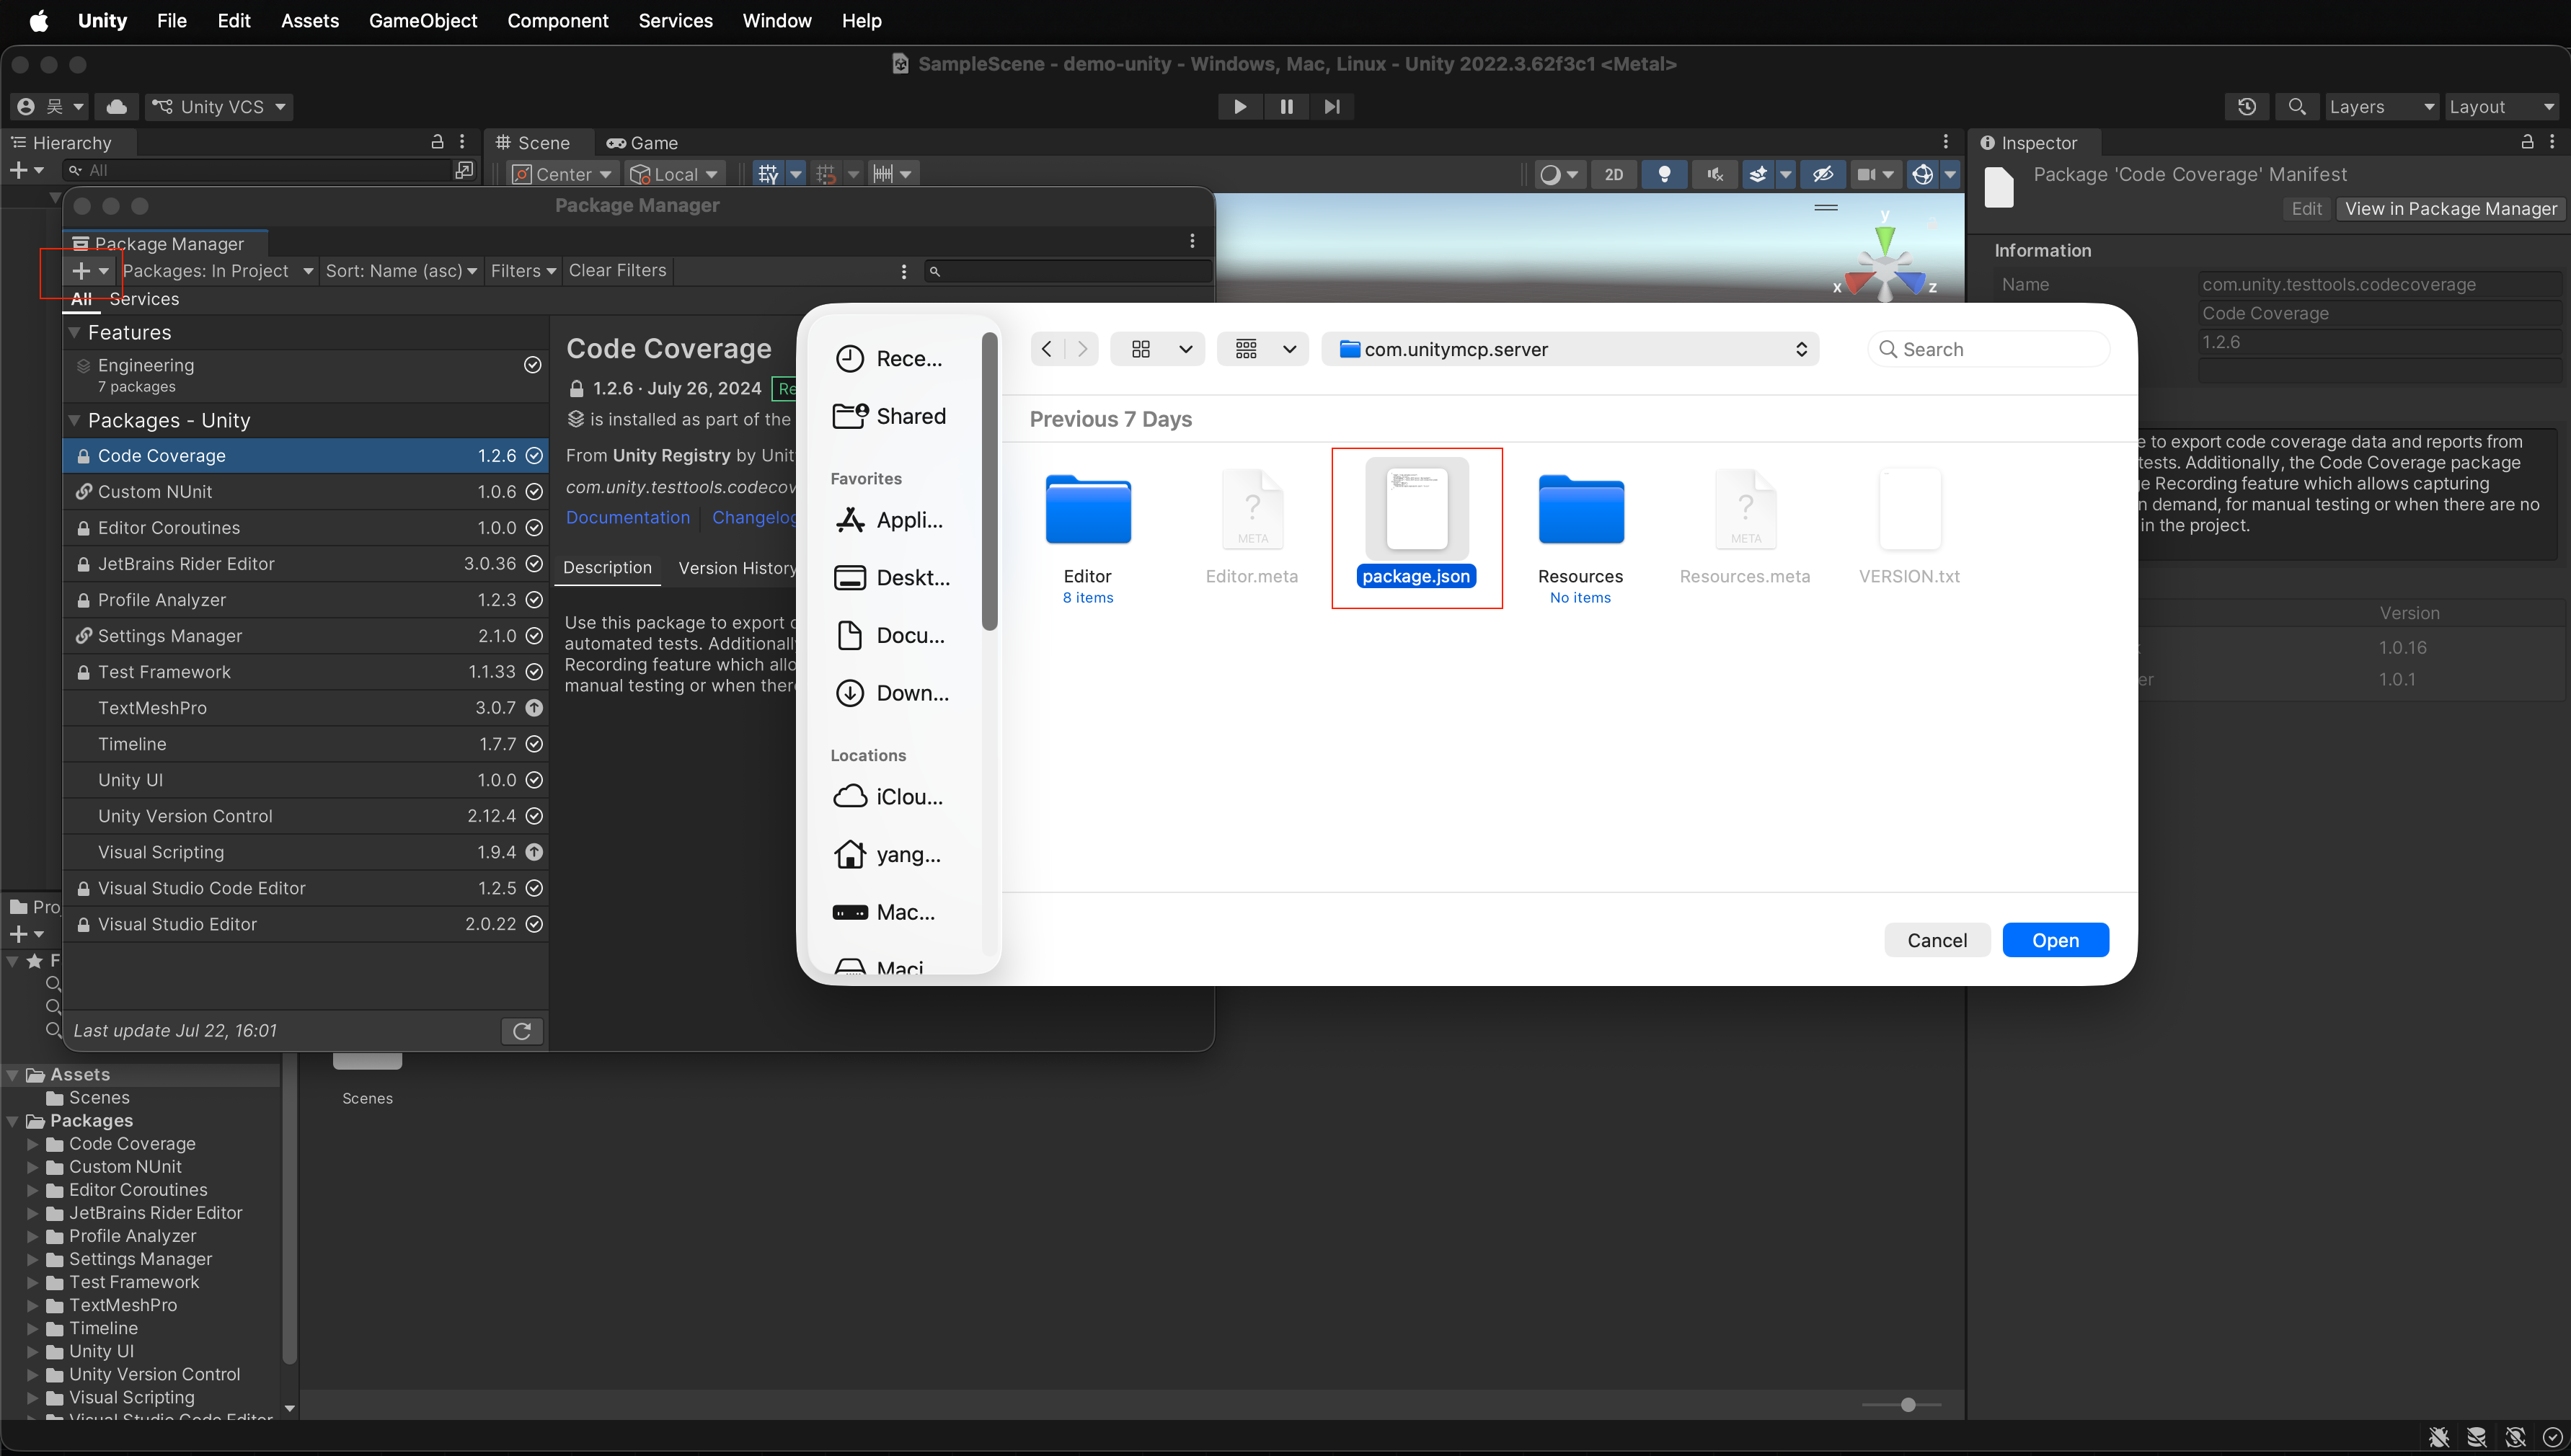The image size is (2571, 1456).
Task: Open the cloud services icon
Action: (x=117, y=107)
